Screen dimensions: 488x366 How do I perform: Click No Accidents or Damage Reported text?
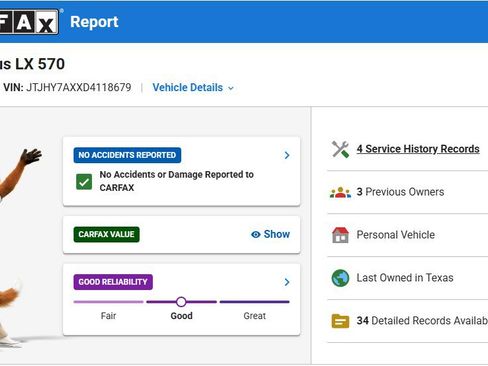pos(177,181)
